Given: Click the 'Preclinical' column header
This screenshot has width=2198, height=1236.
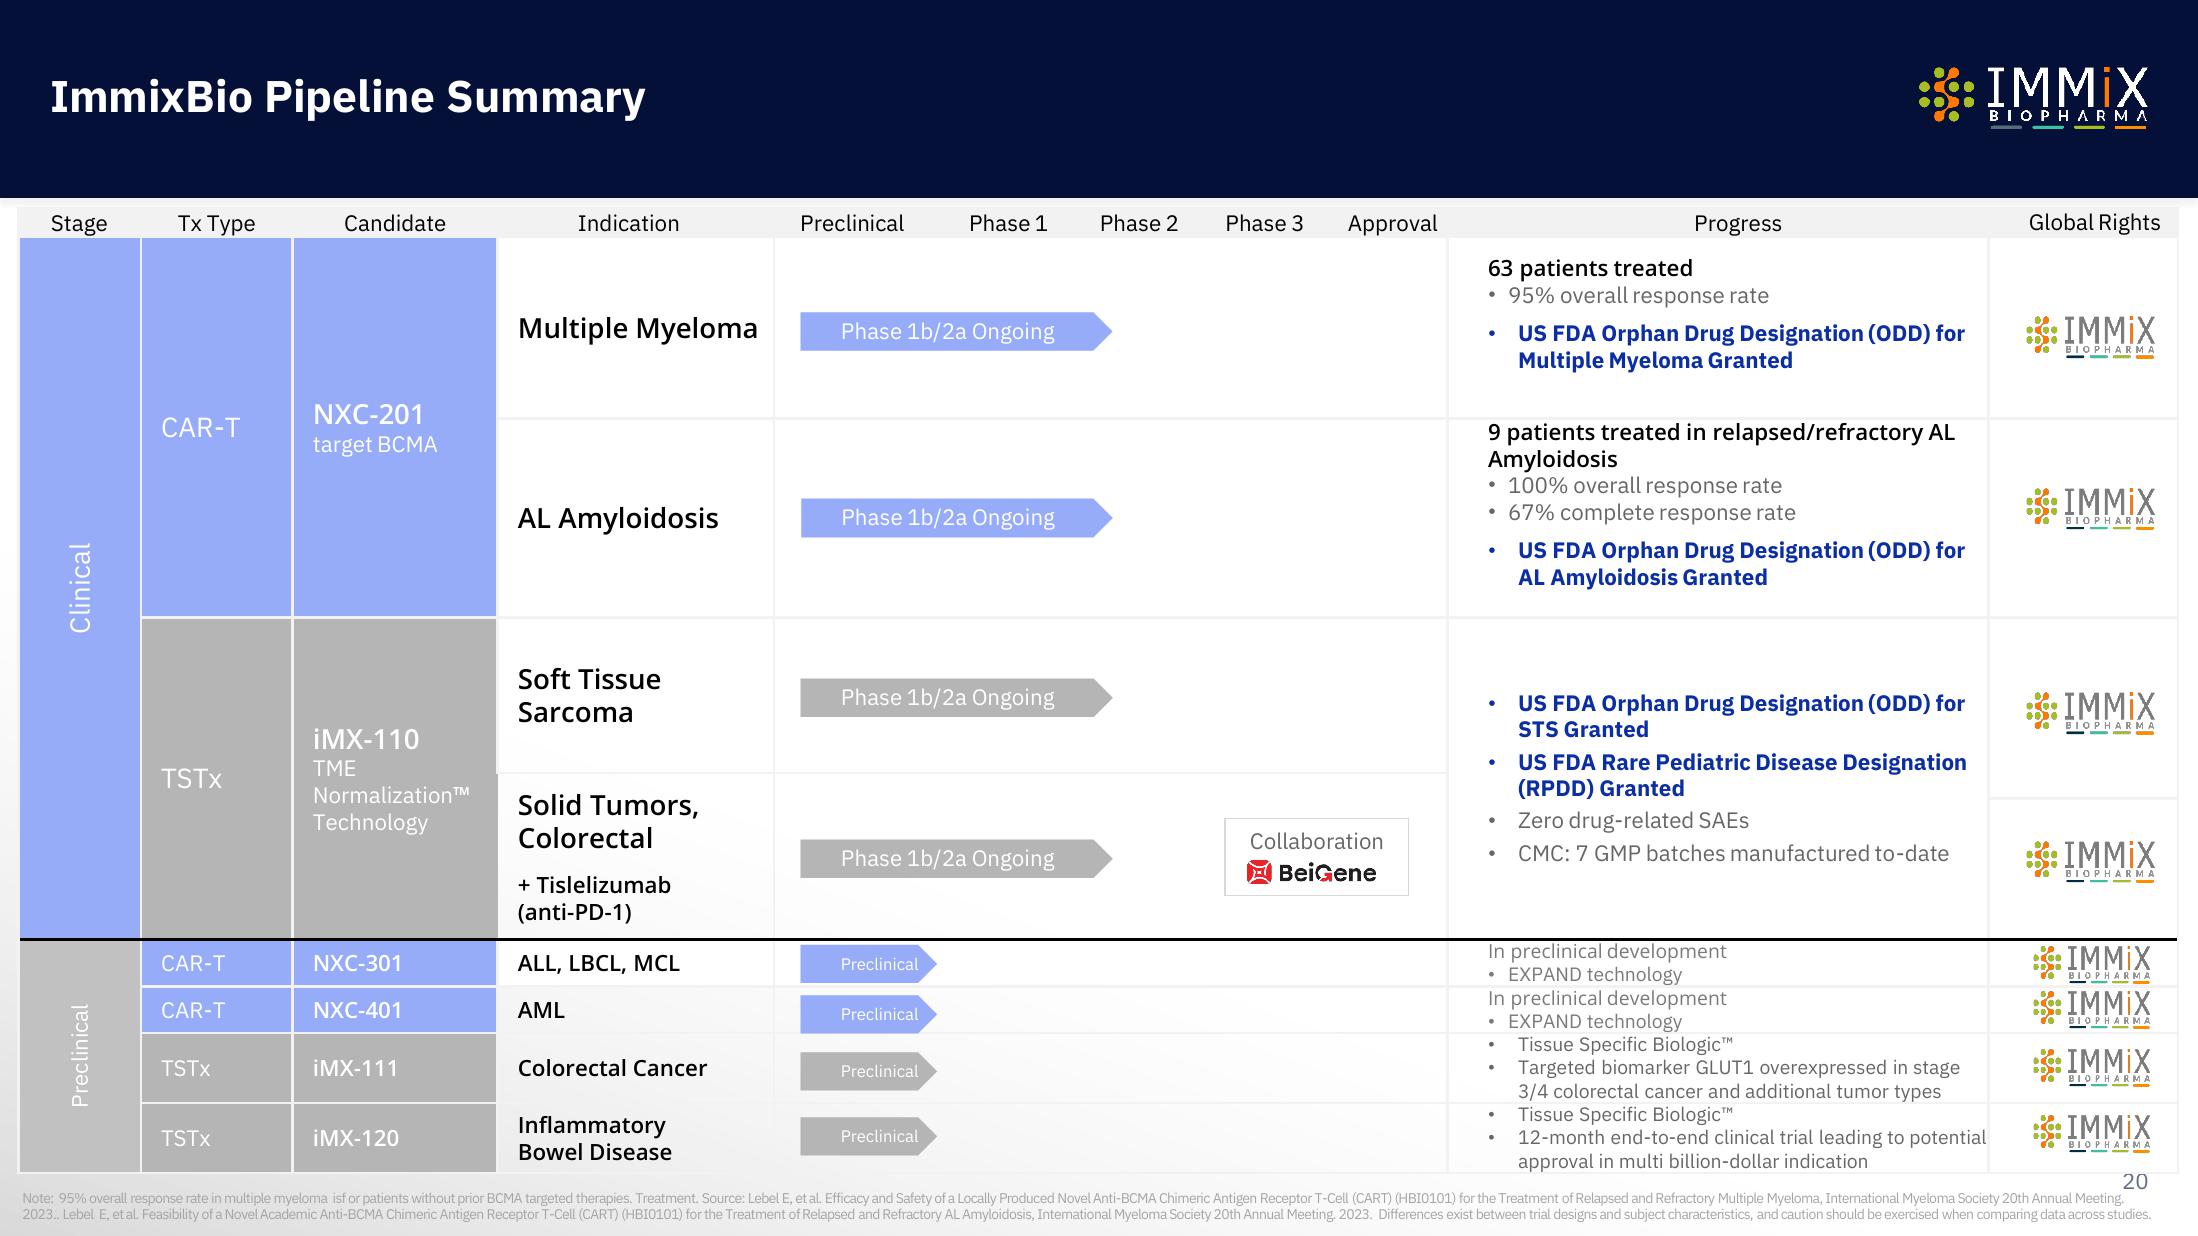Looking at the screenshot, I should (852, 223).
